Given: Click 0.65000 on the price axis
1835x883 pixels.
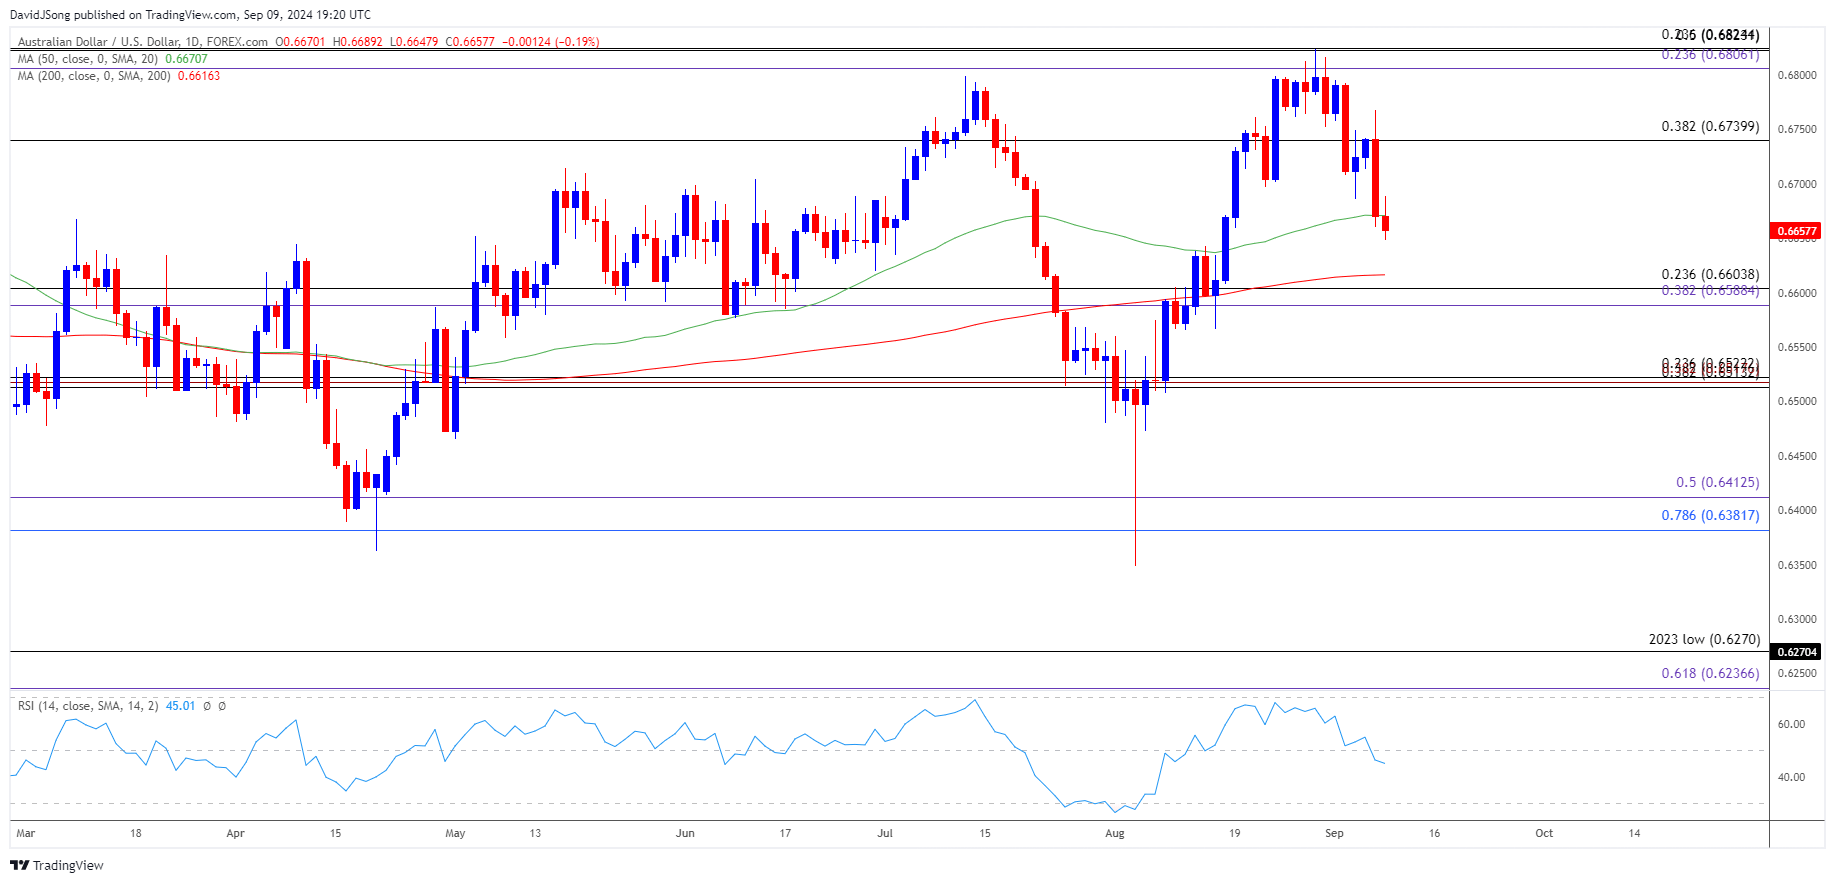Looking at the screenshot, I should pos(1796,402).
